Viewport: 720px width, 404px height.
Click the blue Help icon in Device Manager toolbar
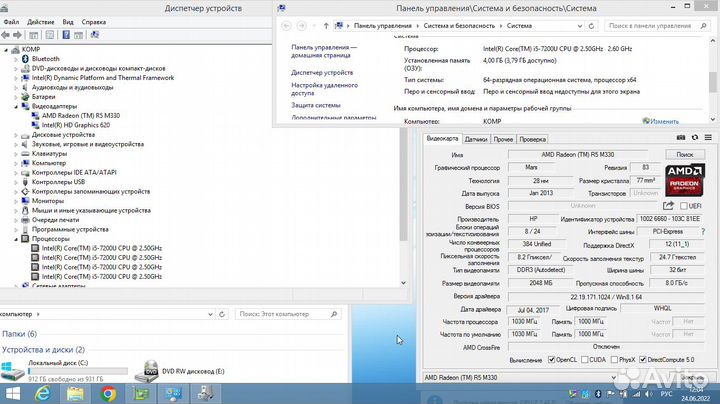point(66,35)
